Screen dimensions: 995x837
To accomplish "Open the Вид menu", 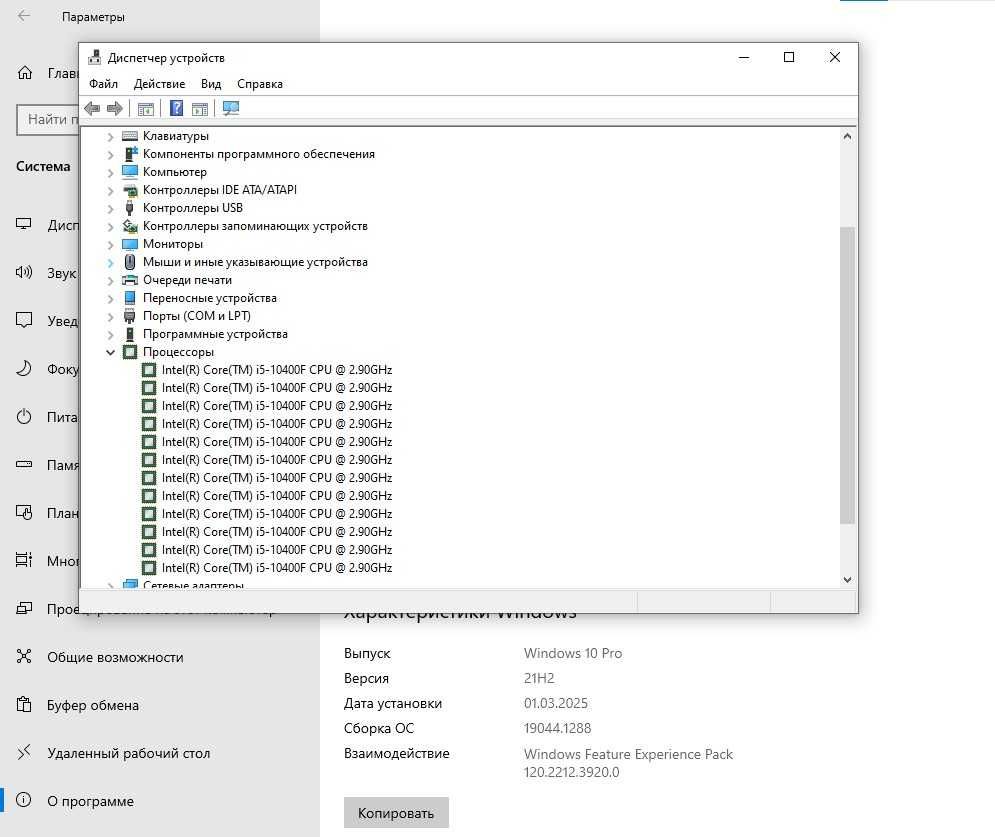I will coord(211,84).
